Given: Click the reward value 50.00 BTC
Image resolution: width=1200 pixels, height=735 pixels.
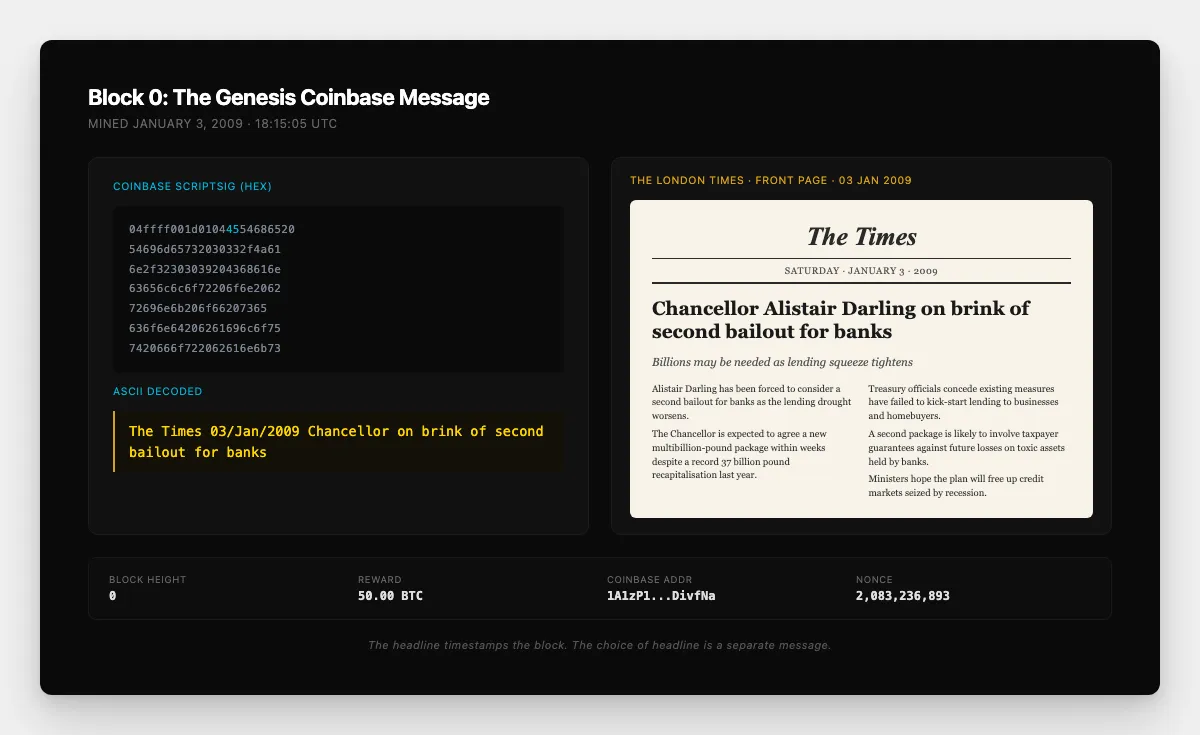Looking at the screenshot, I should [390, 596].
